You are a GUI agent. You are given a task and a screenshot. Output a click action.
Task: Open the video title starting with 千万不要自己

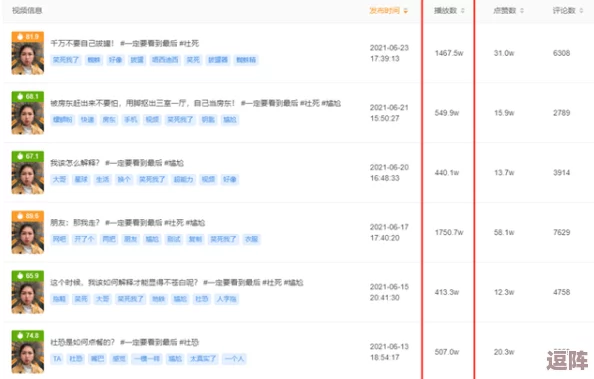[x=125, y=44]
